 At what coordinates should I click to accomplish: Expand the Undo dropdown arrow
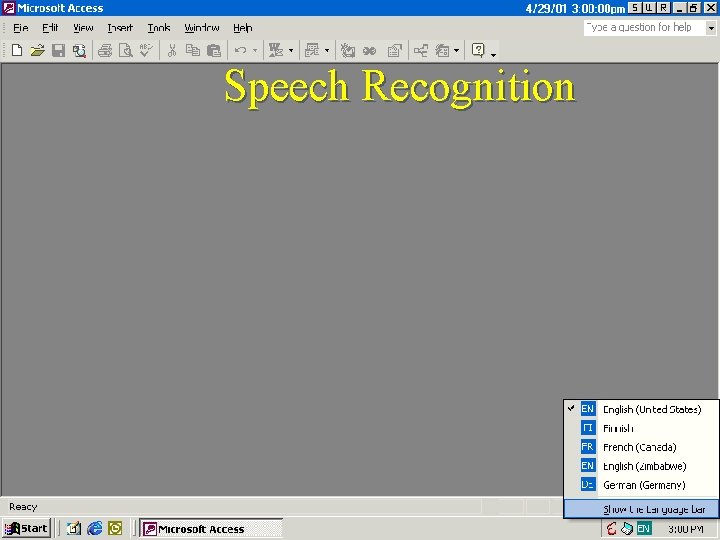255,51
